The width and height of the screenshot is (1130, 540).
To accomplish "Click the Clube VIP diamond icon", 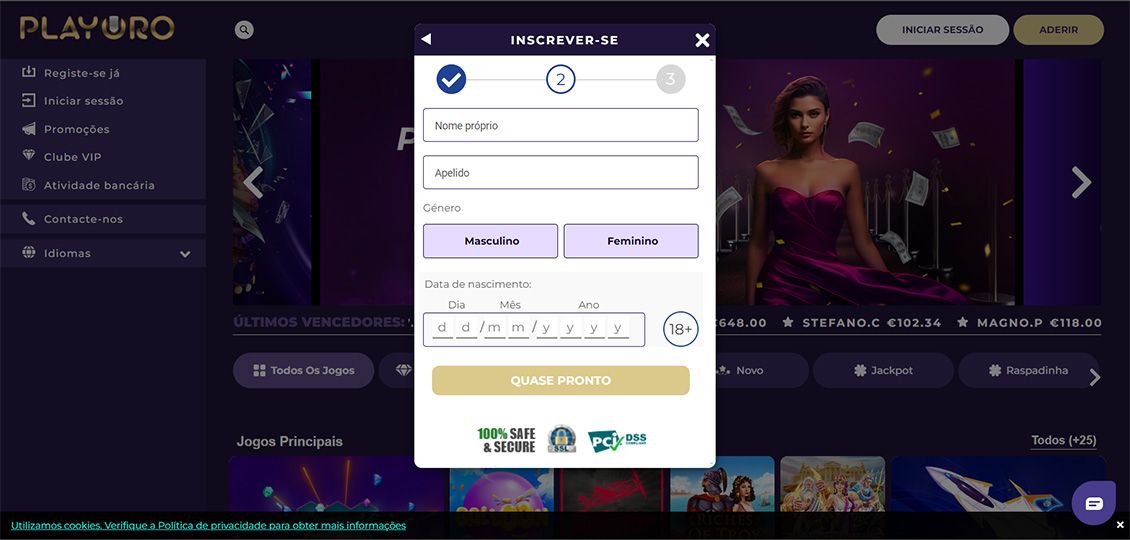I will pos(29,155).
